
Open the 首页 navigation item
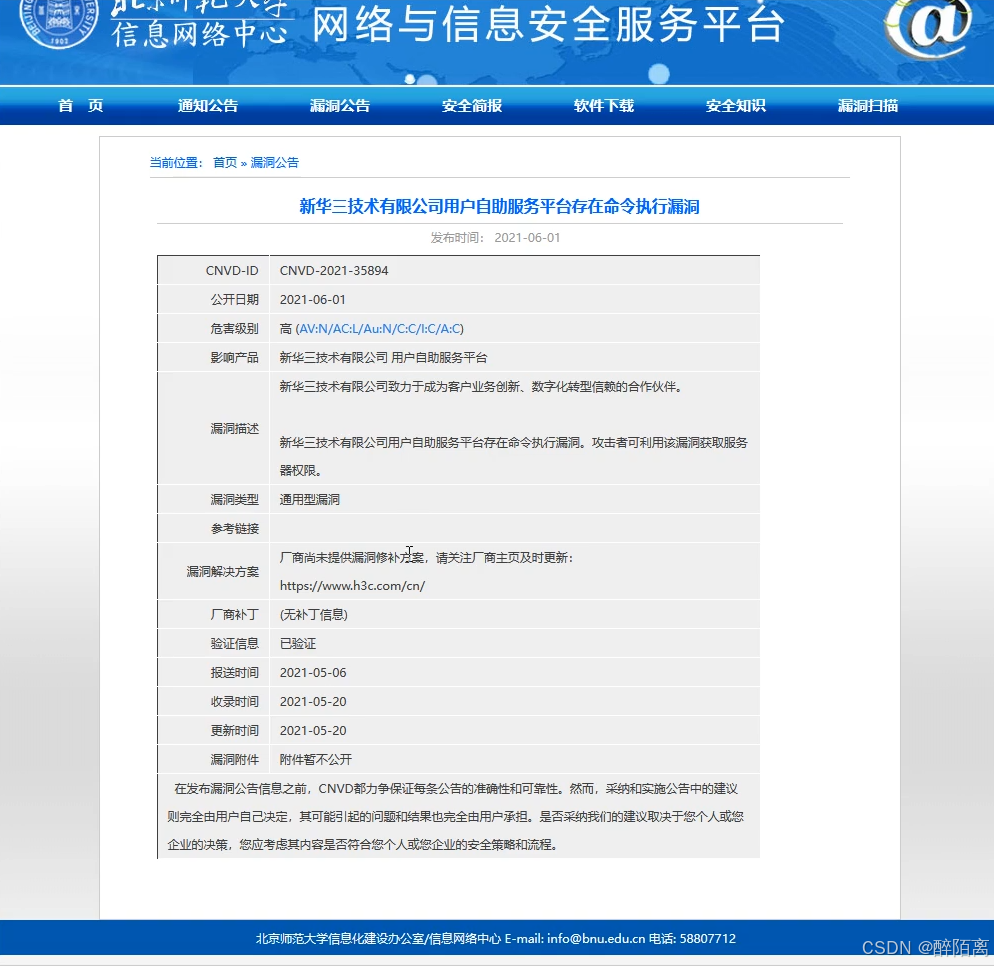click(81, 106)
